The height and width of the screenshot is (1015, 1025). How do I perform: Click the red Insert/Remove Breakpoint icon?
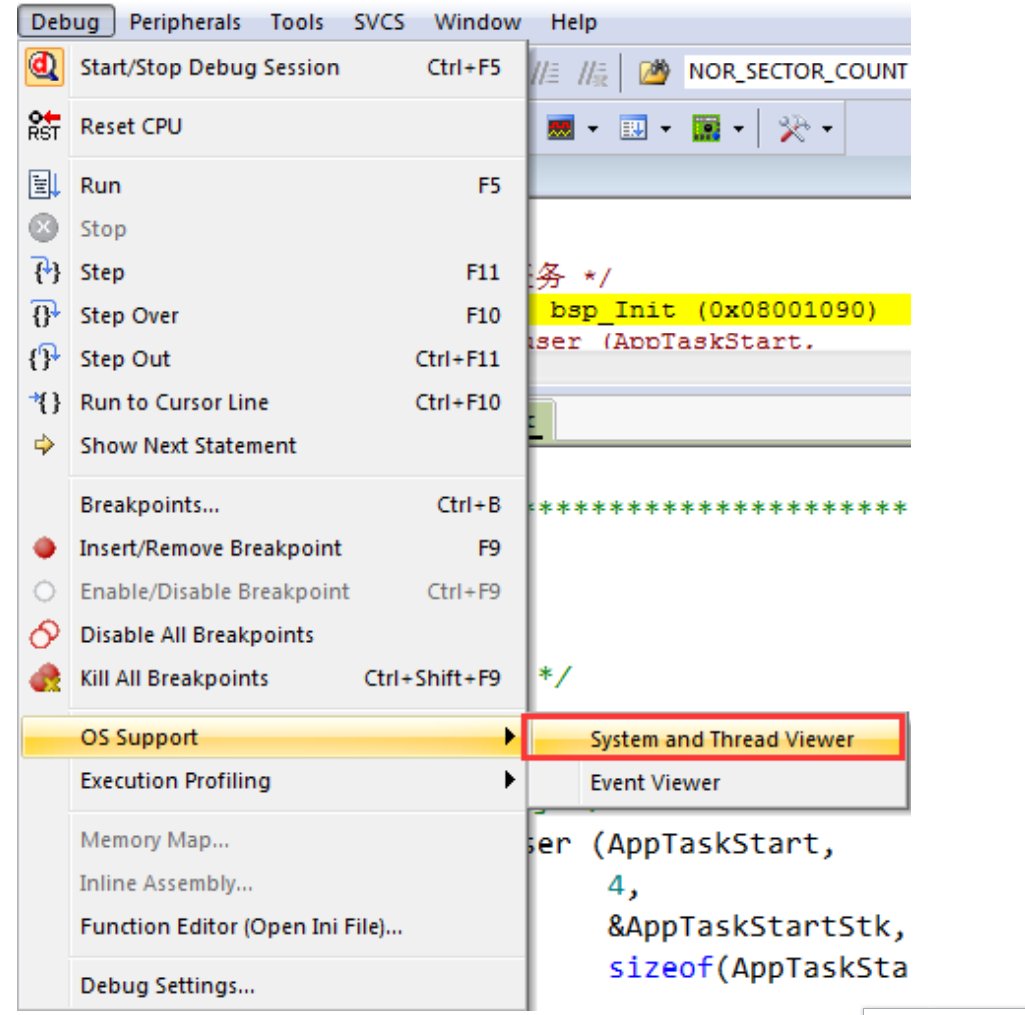44,548
